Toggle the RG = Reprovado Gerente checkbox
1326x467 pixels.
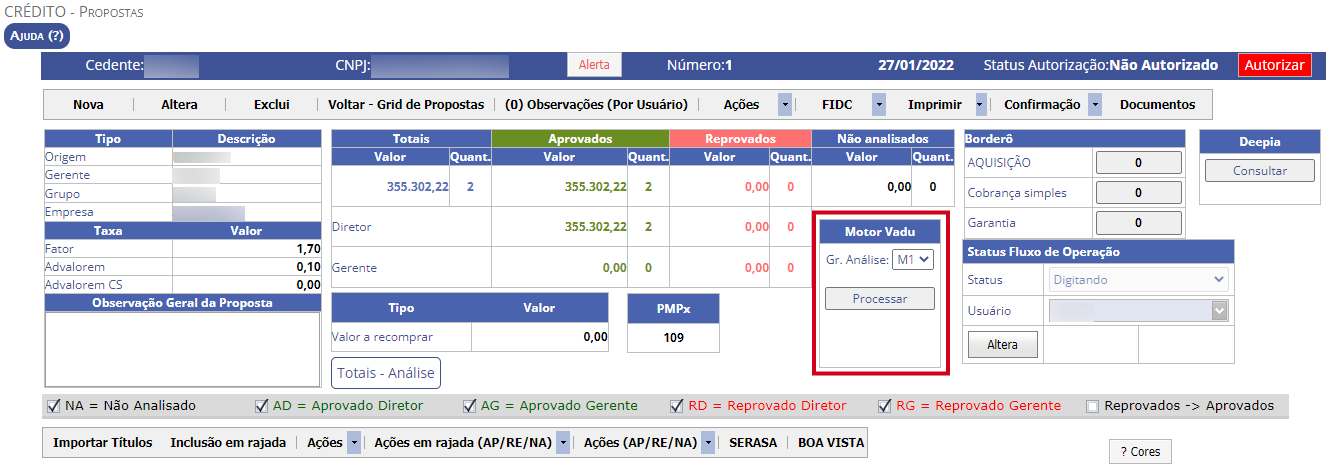(885, 406)
